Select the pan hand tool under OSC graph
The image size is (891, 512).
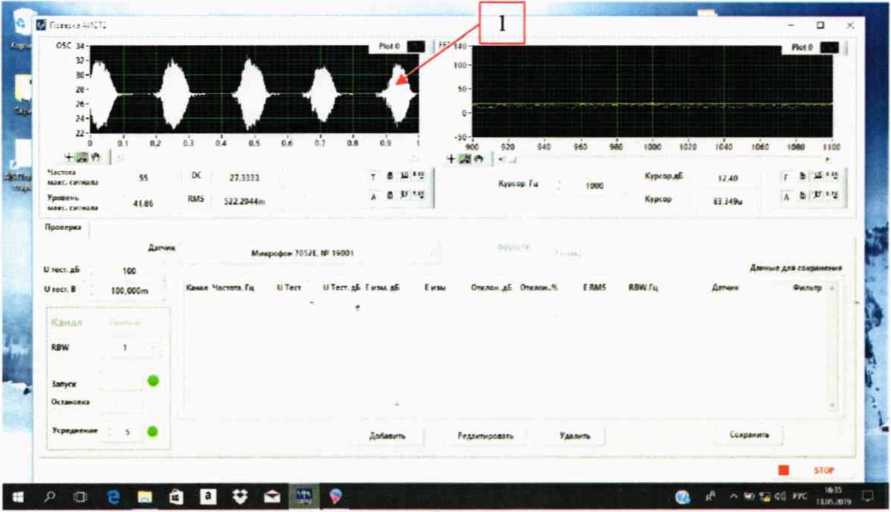click(94, 157)
